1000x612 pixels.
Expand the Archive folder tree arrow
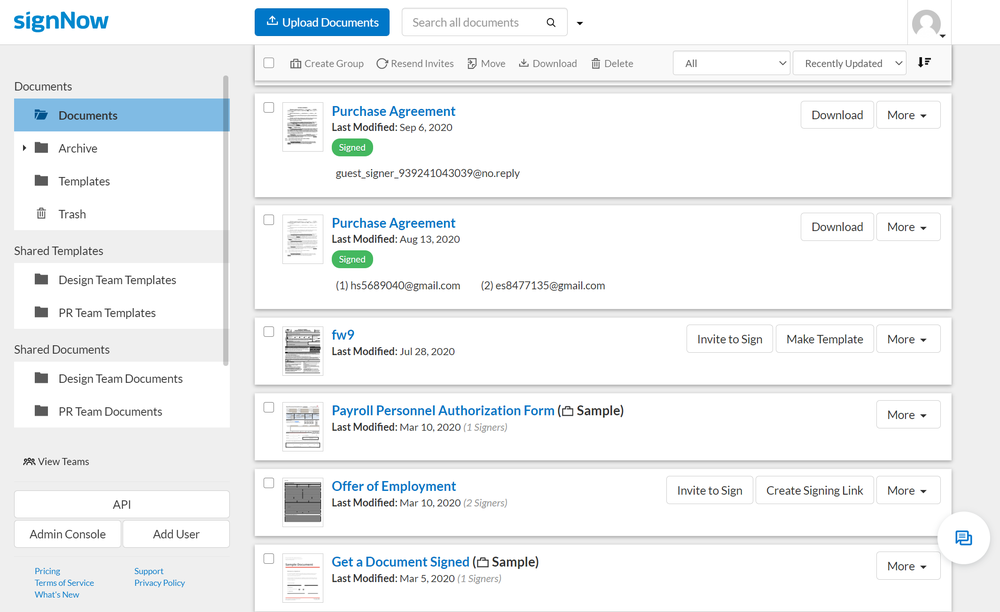[x=24, y=148]
